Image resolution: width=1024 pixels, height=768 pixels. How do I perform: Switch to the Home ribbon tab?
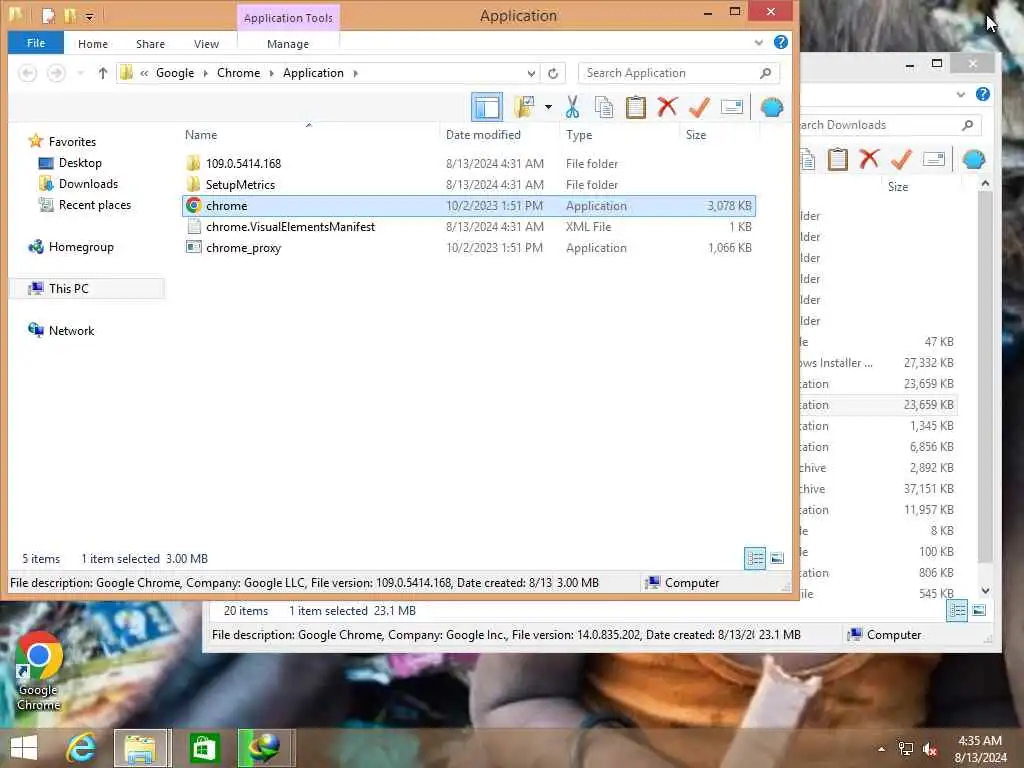coord(93,44)
